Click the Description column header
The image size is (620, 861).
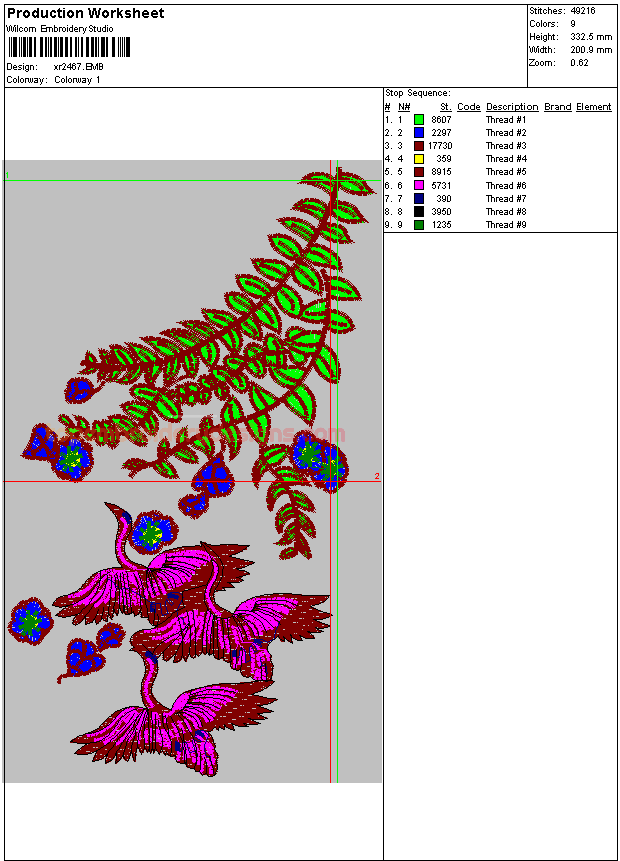click(512, 107)
